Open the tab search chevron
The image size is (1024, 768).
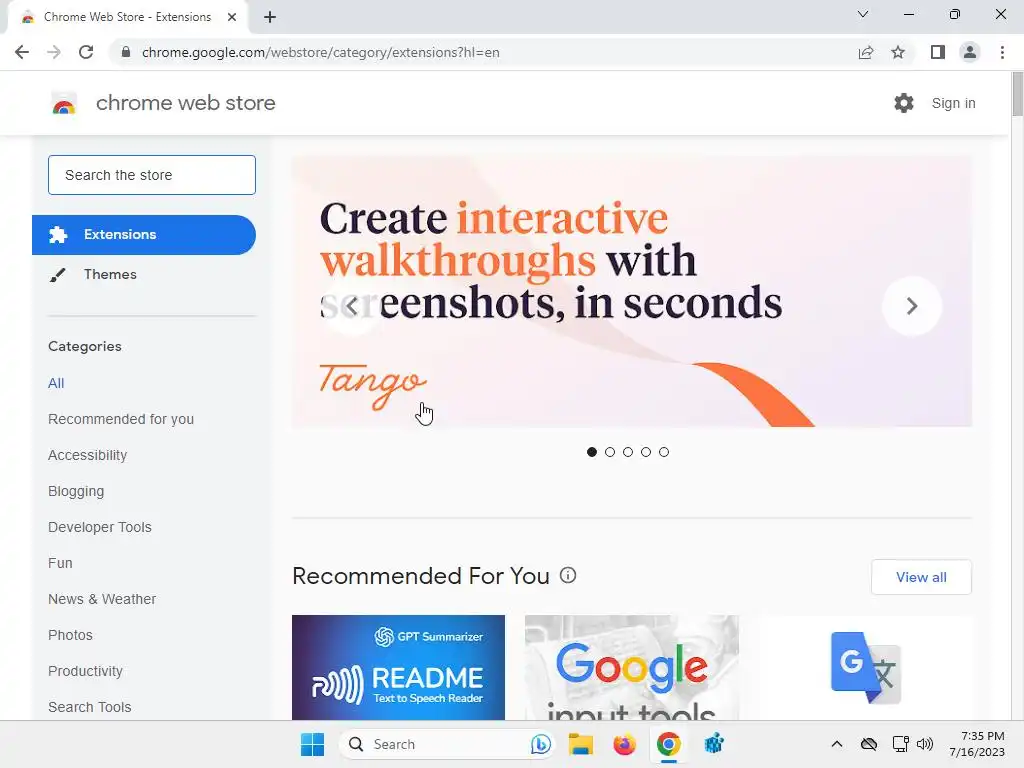click(x=863, y=14)
